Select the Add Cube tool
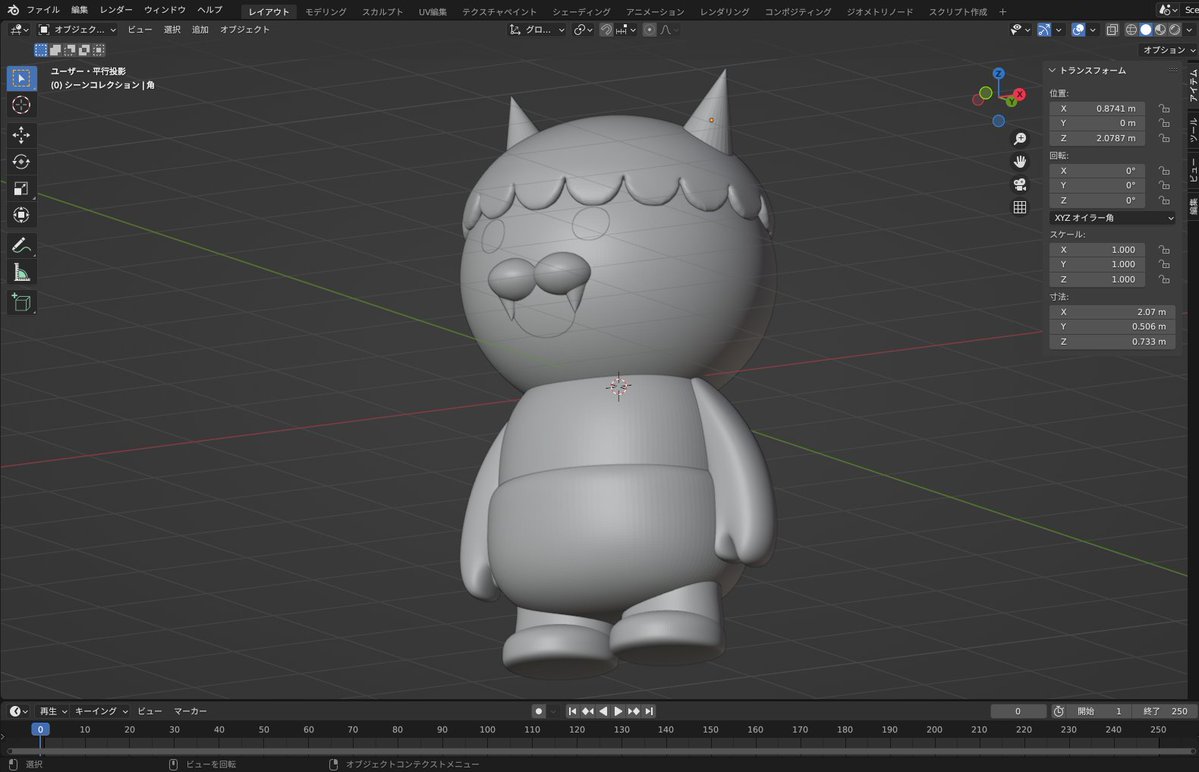This screenshot has height=772, width=1199. (21, 302)
